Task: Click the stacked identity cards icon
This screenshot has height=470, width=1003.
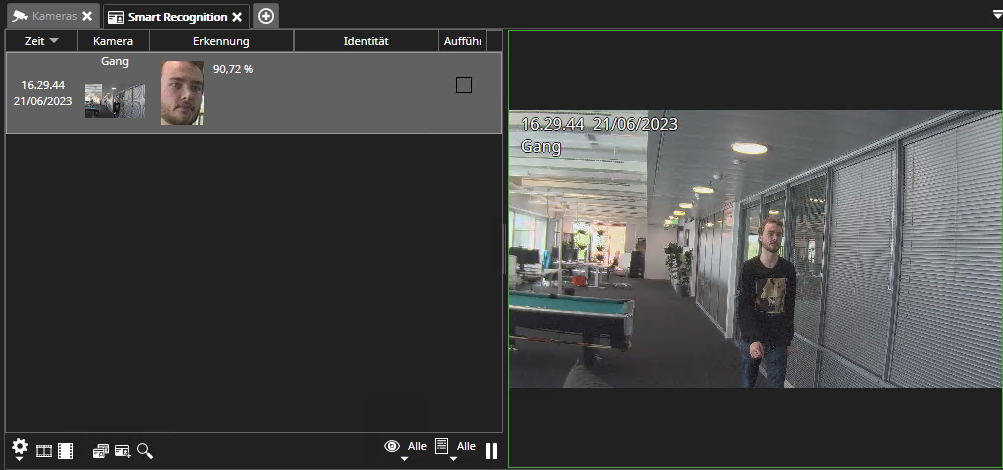Action: (x=101, y=451)
